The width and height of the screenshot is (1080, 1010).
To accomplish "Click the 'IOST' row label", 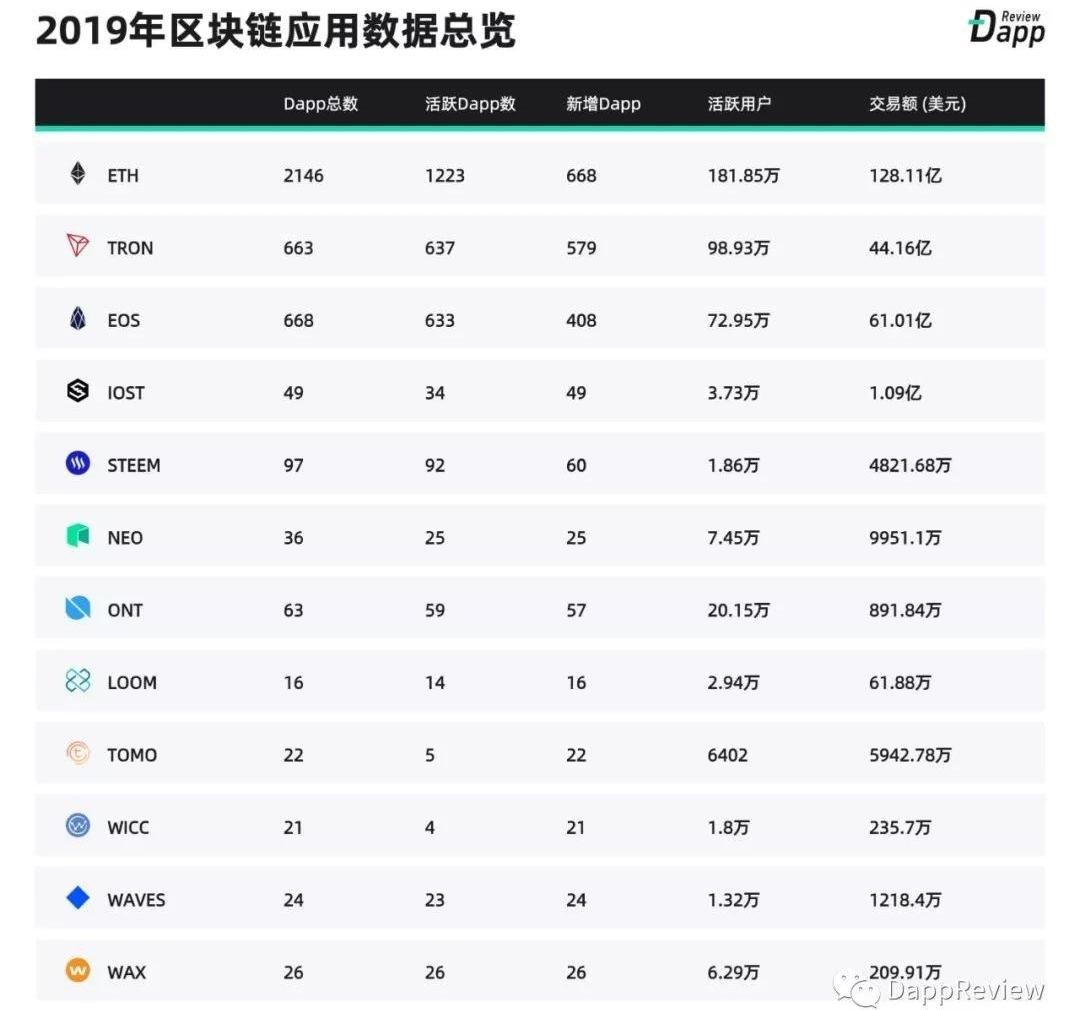I will point(126,393).
